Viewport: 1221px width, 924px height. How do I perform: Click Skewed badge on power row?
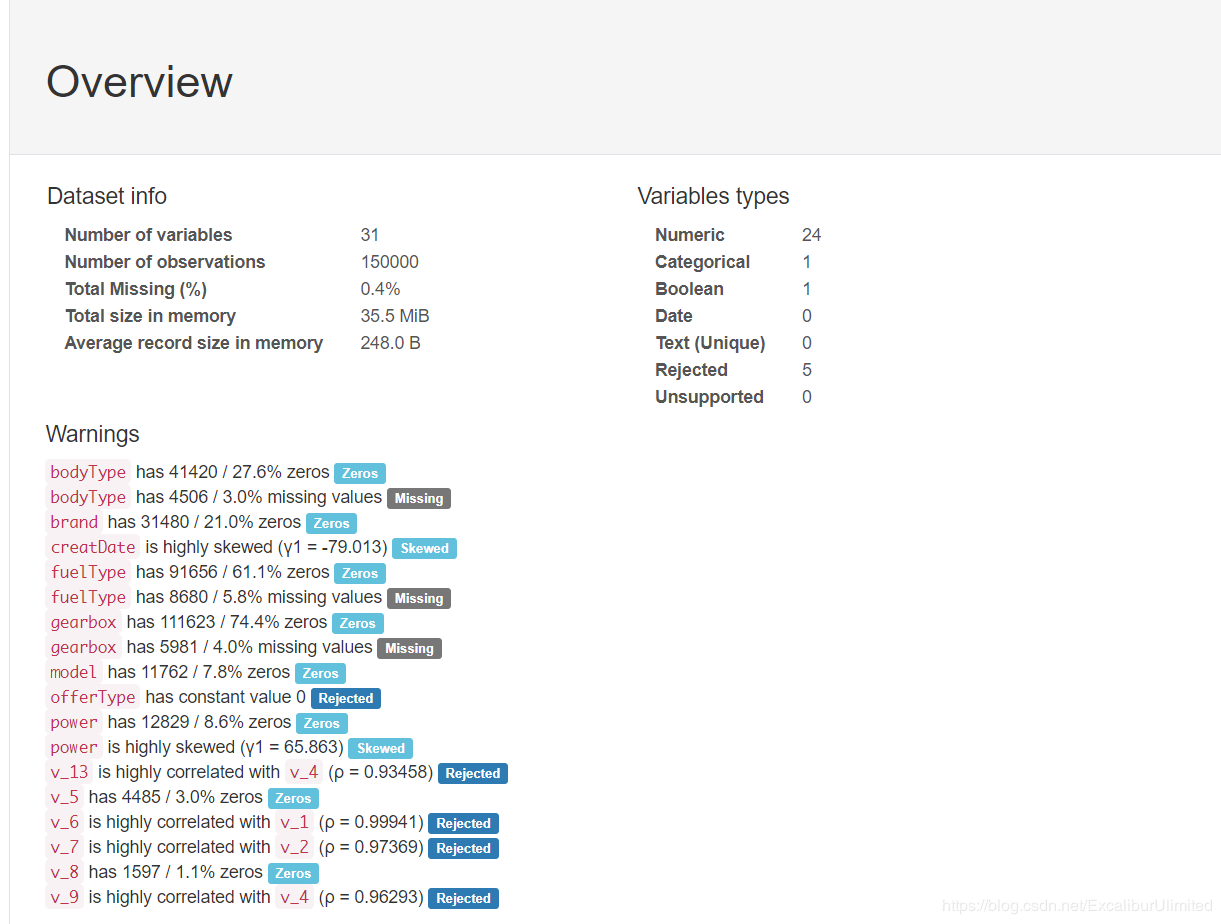381,748
